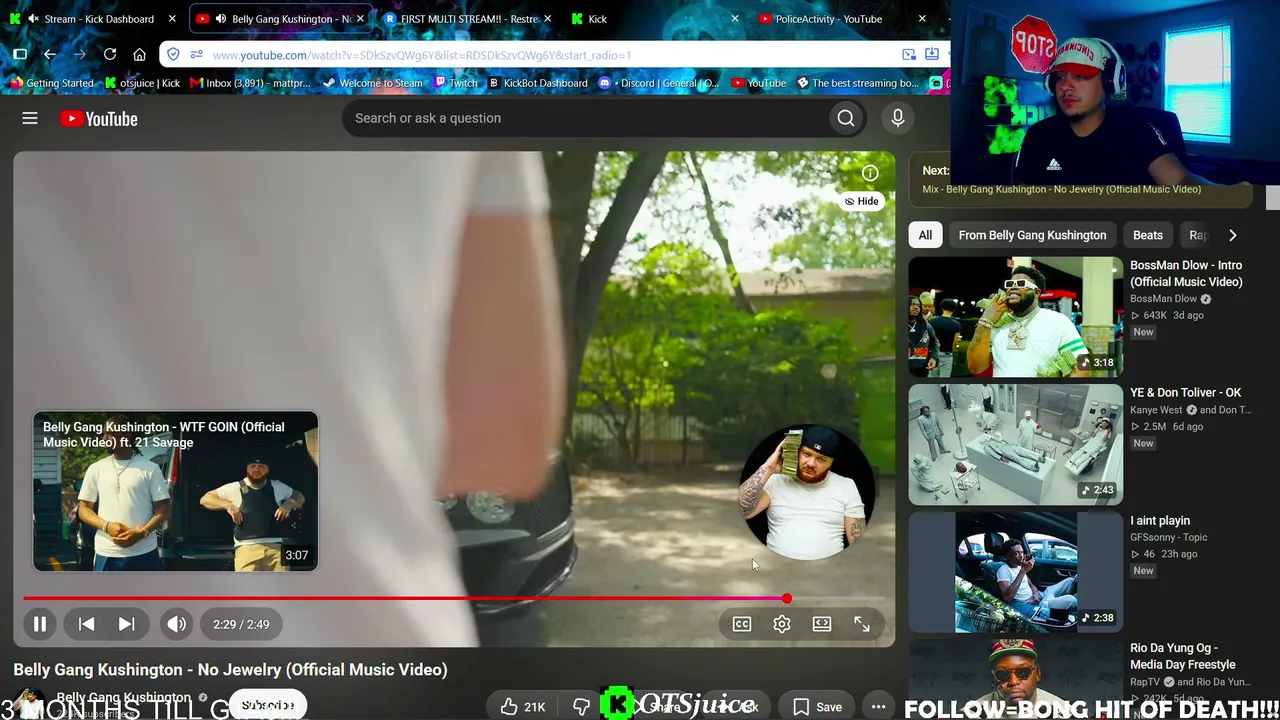Mute the video using the speaker icon
Viewport: 1280px width, 720px height.
pyautogui.click(x=176, y=624)
